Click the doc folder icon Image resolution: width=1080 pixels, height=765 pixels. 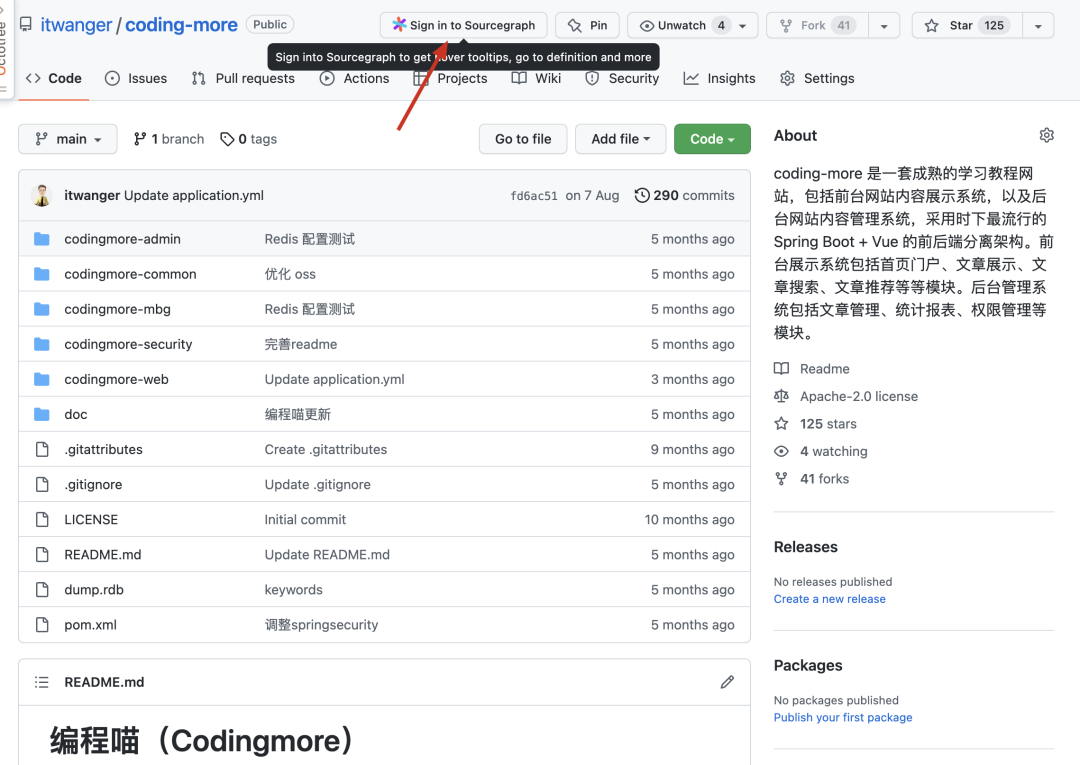click(42, 415)
